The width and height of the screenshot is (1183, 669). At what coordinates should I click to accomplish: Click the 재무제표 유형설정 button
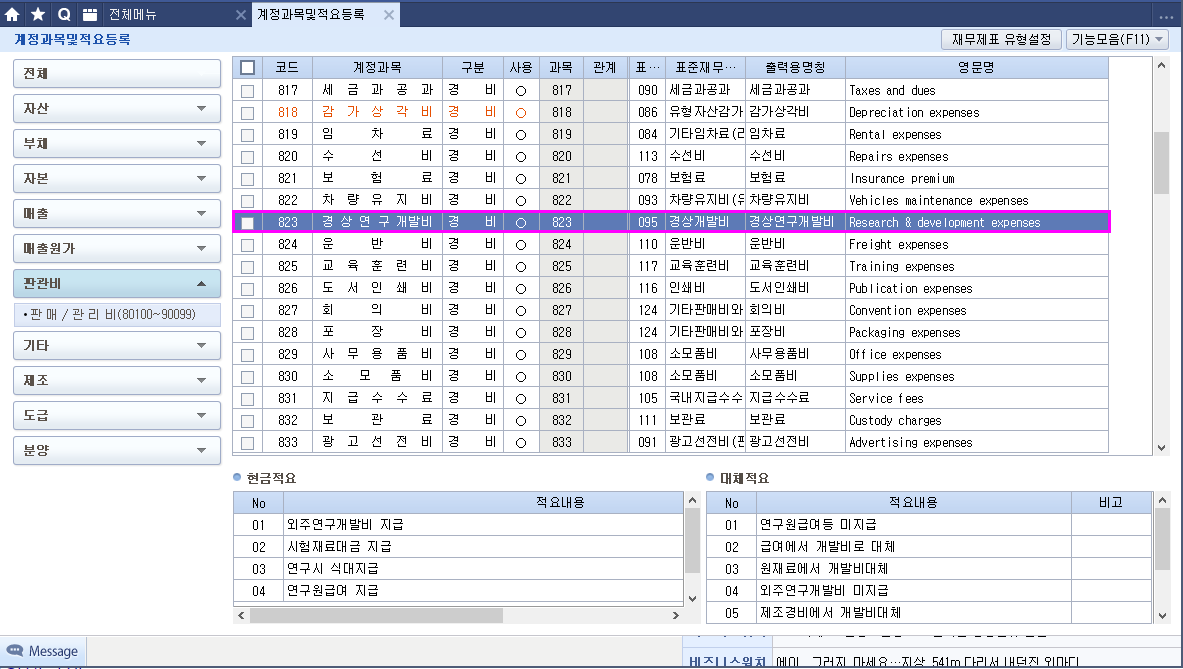pyautogui.click(x=1001, y=39)
